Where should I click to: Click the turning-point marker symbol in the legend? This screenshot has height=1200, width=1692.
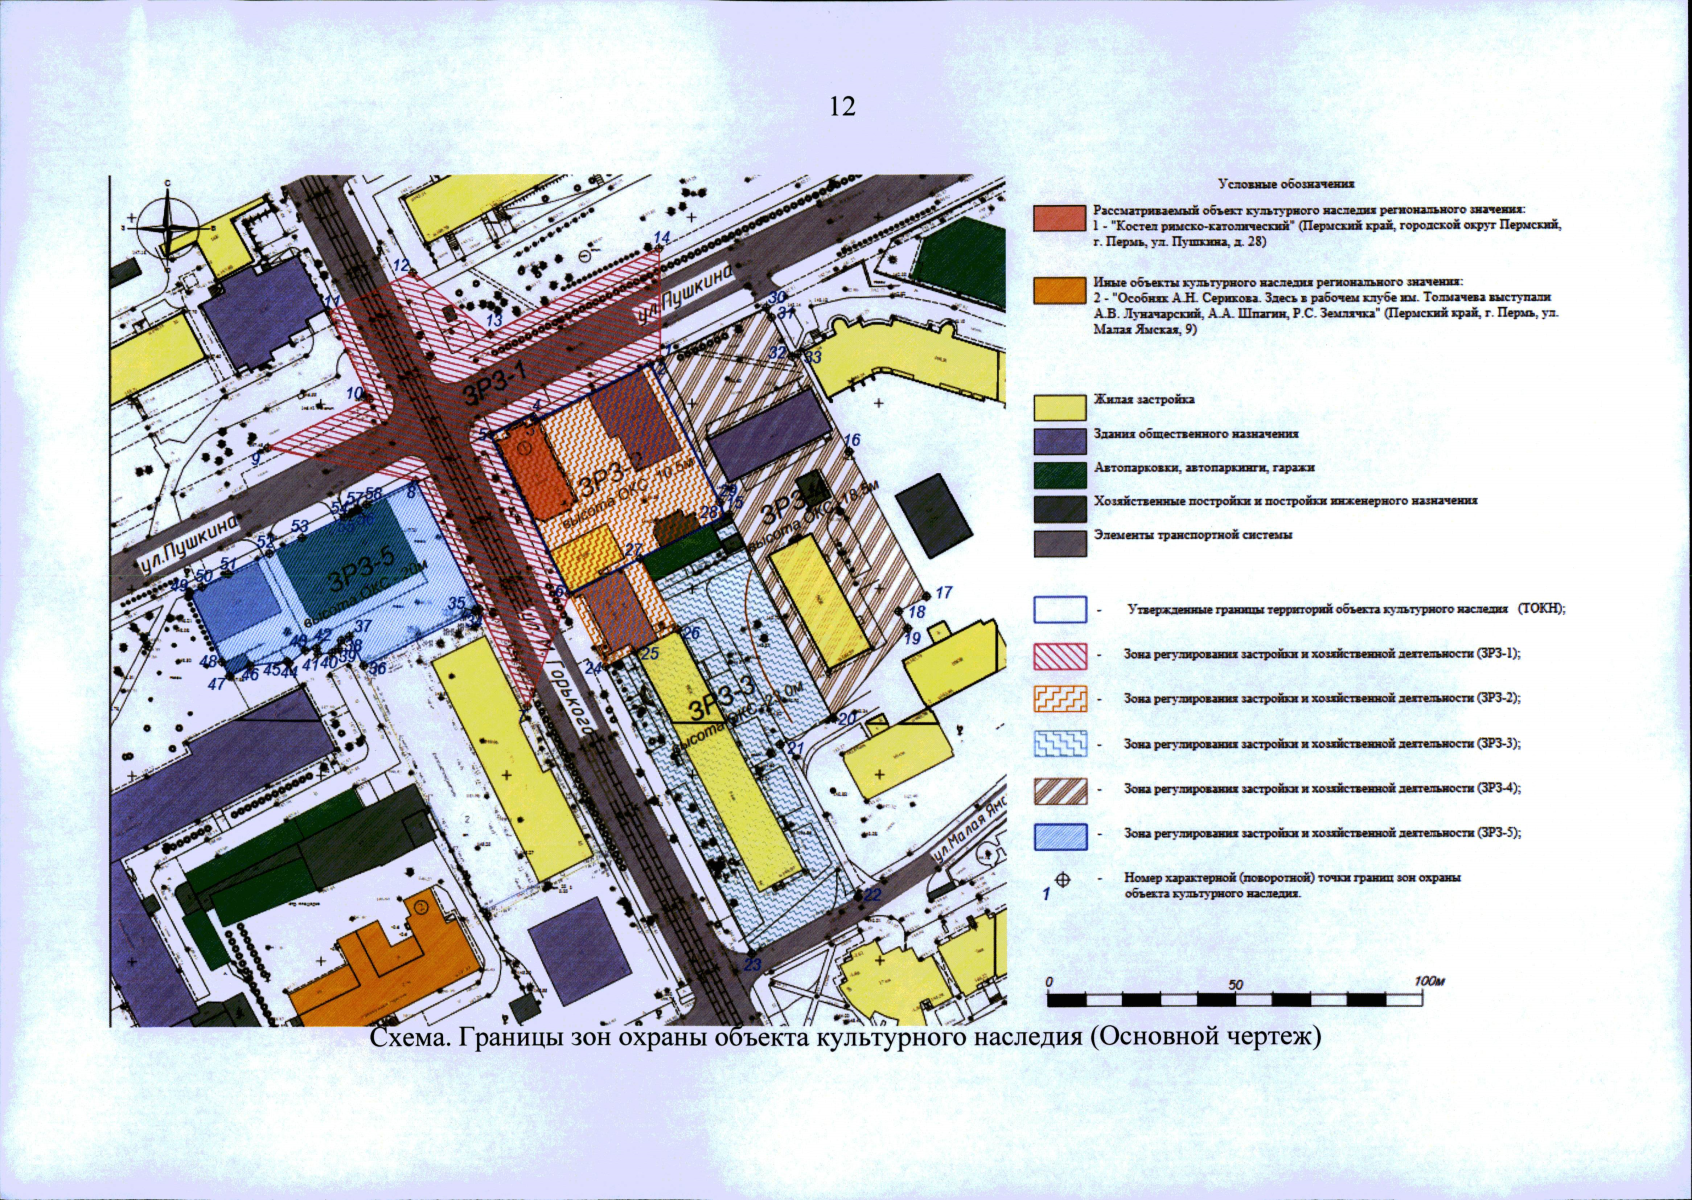click(1062, 879)
